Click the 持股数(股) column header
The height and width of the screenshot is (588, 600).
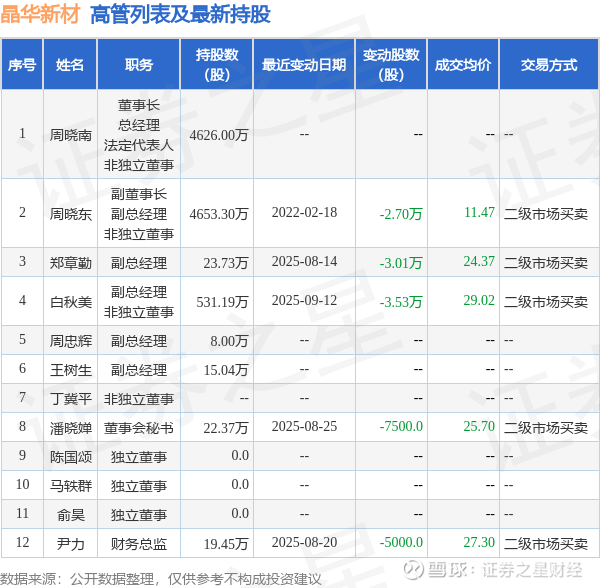tap(217, 64)
